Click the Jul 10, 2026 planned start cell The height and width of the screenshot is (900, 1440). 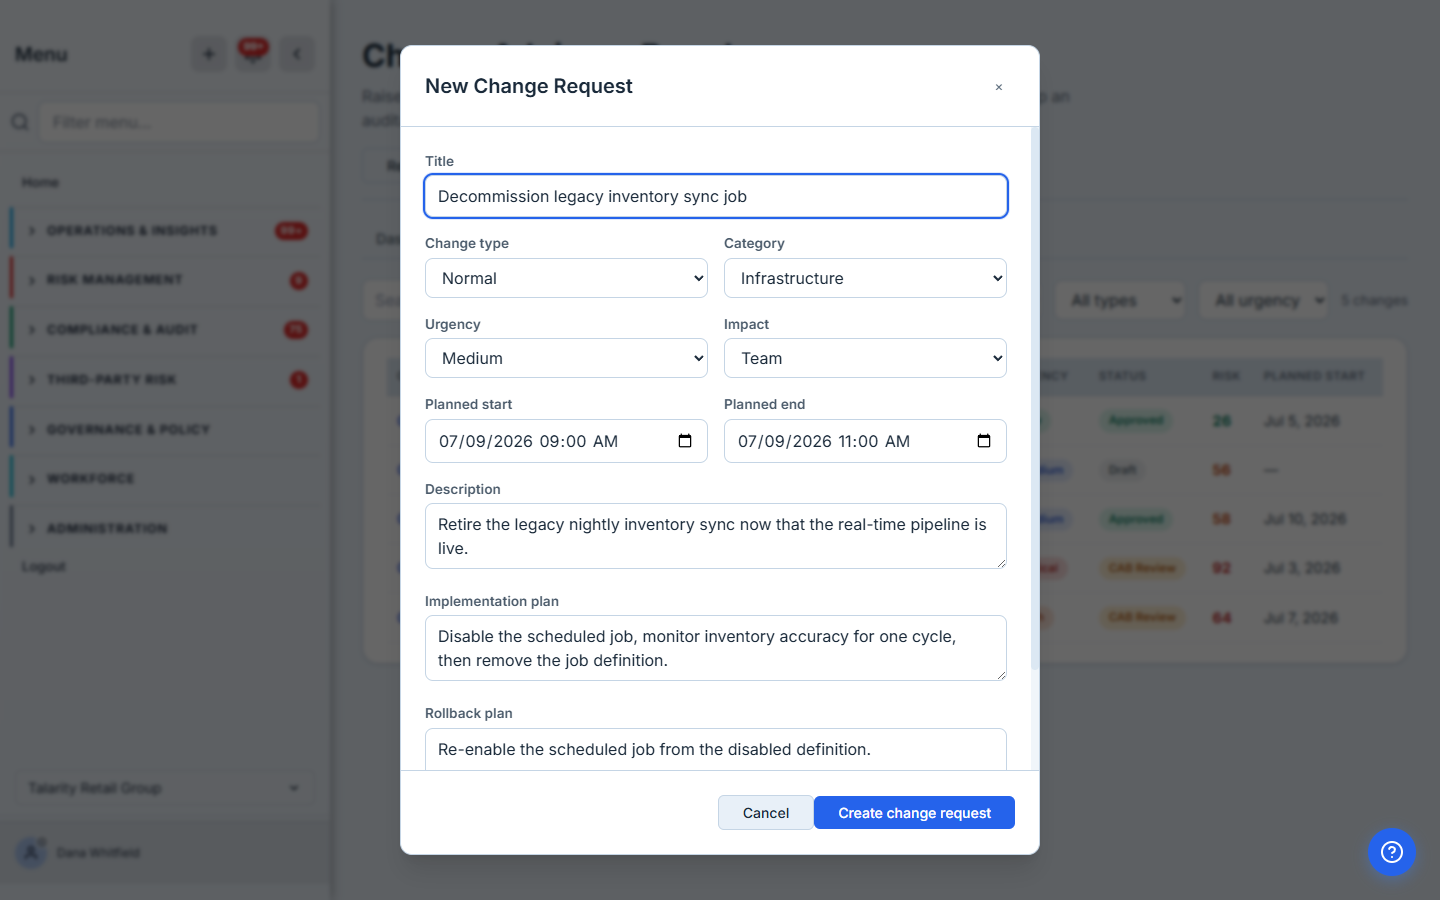[1304, 519]
